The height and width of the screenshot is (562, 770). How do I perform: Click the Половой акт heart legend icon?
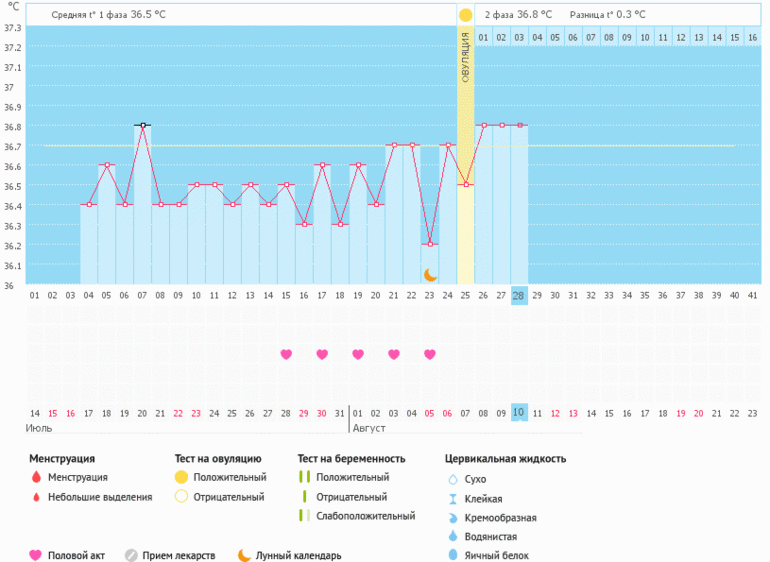[x=36, y=556]
